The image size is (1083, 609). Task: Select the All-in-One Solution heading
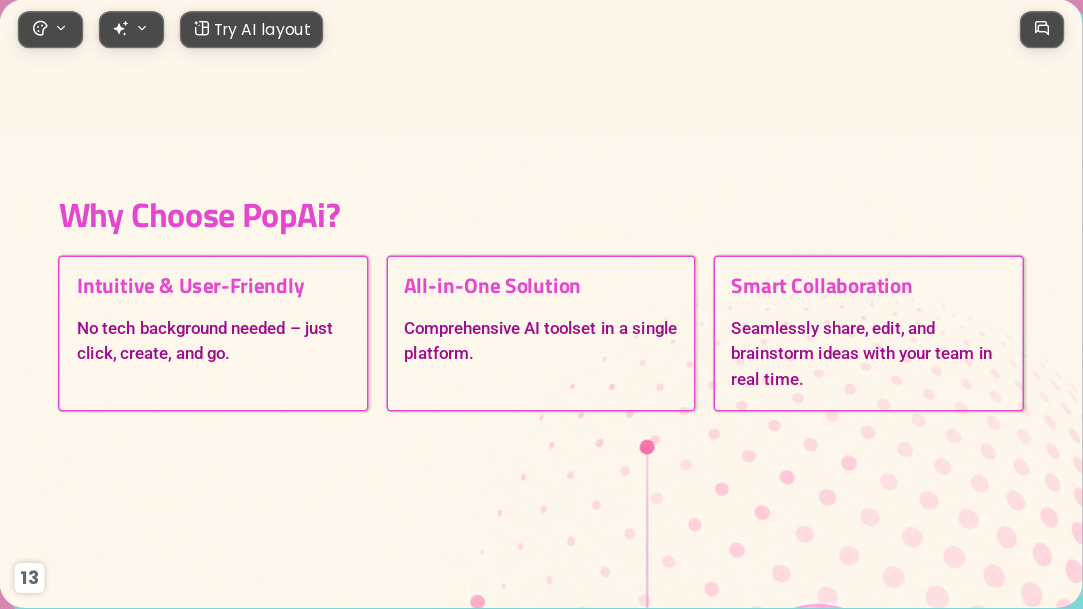click(x=492, y=286)
